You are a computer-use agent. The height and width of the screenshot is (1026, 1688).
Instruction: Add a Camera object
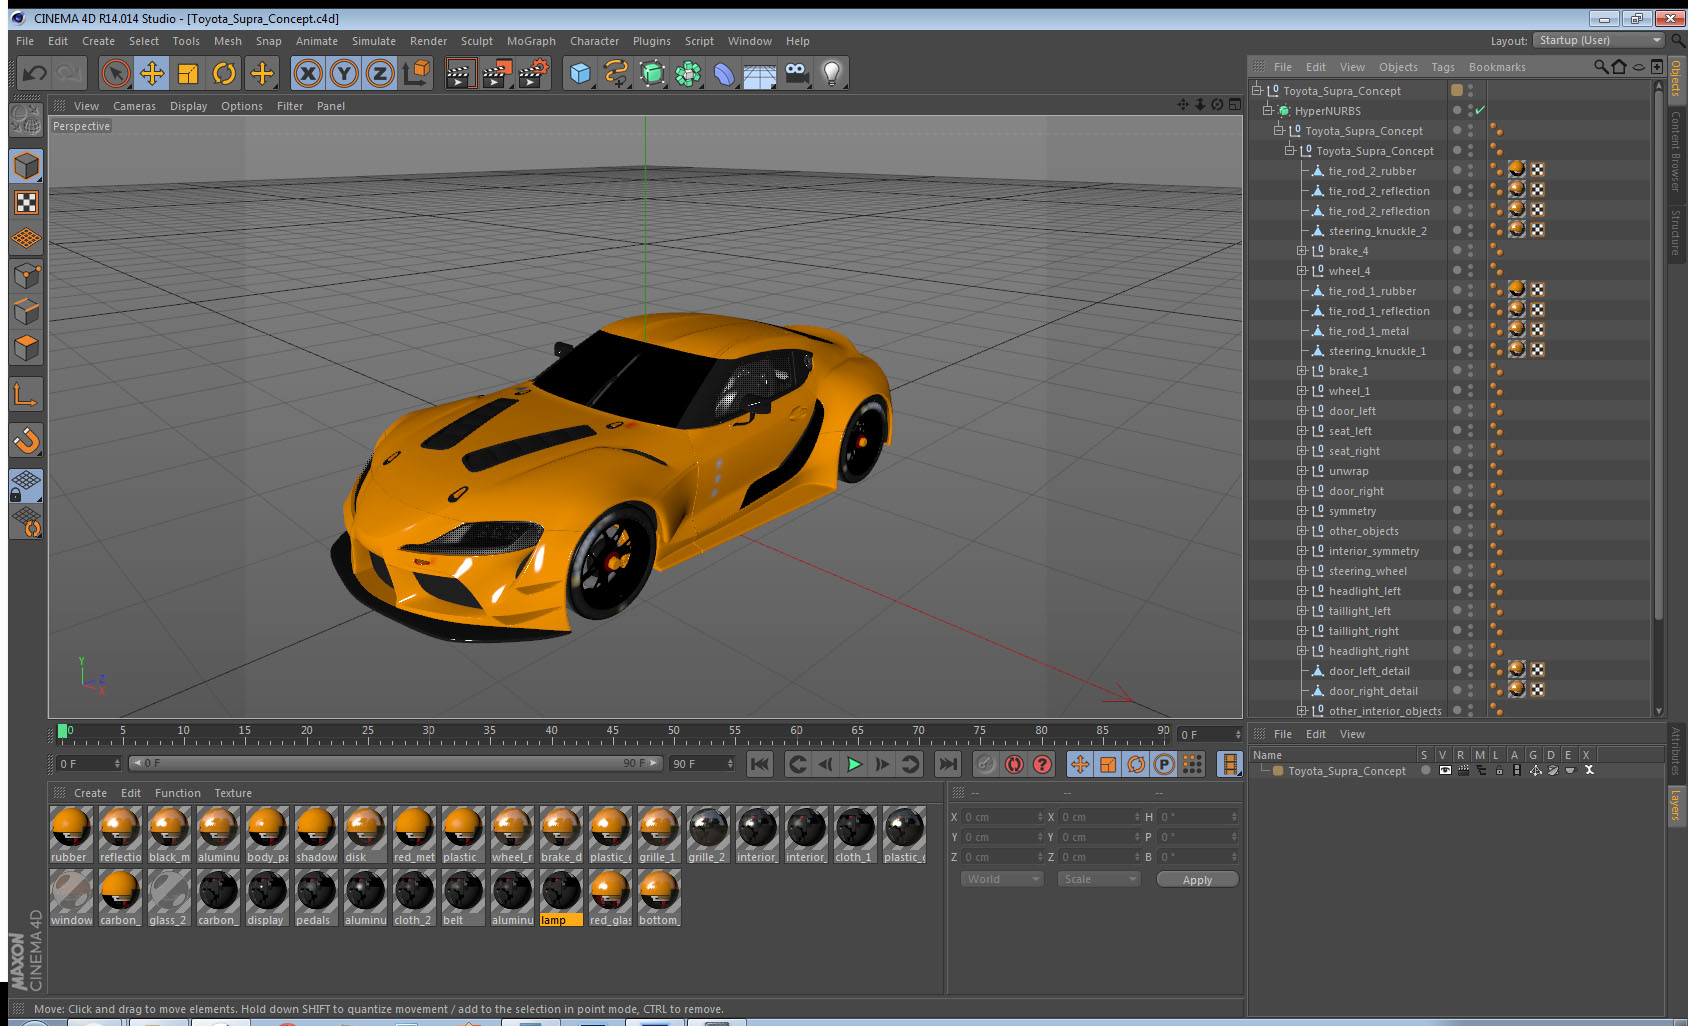tap(796, 73)
